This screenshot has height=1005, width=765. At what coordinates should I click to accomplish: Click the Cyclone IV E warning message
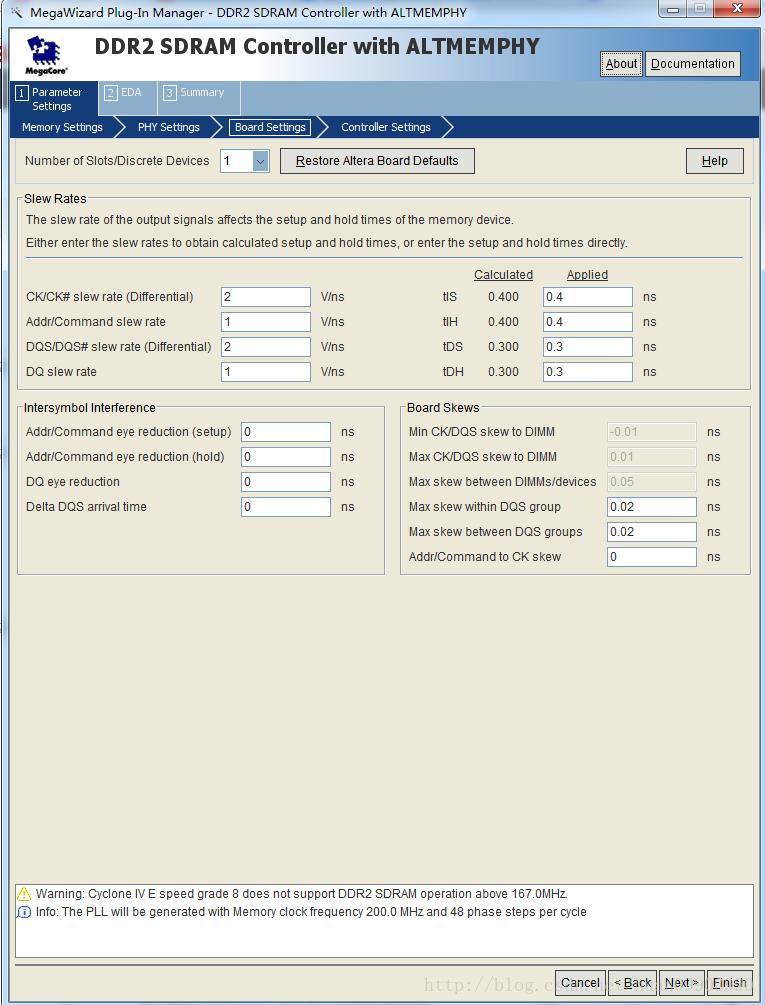pyautogui.click(x=302, y=893)
